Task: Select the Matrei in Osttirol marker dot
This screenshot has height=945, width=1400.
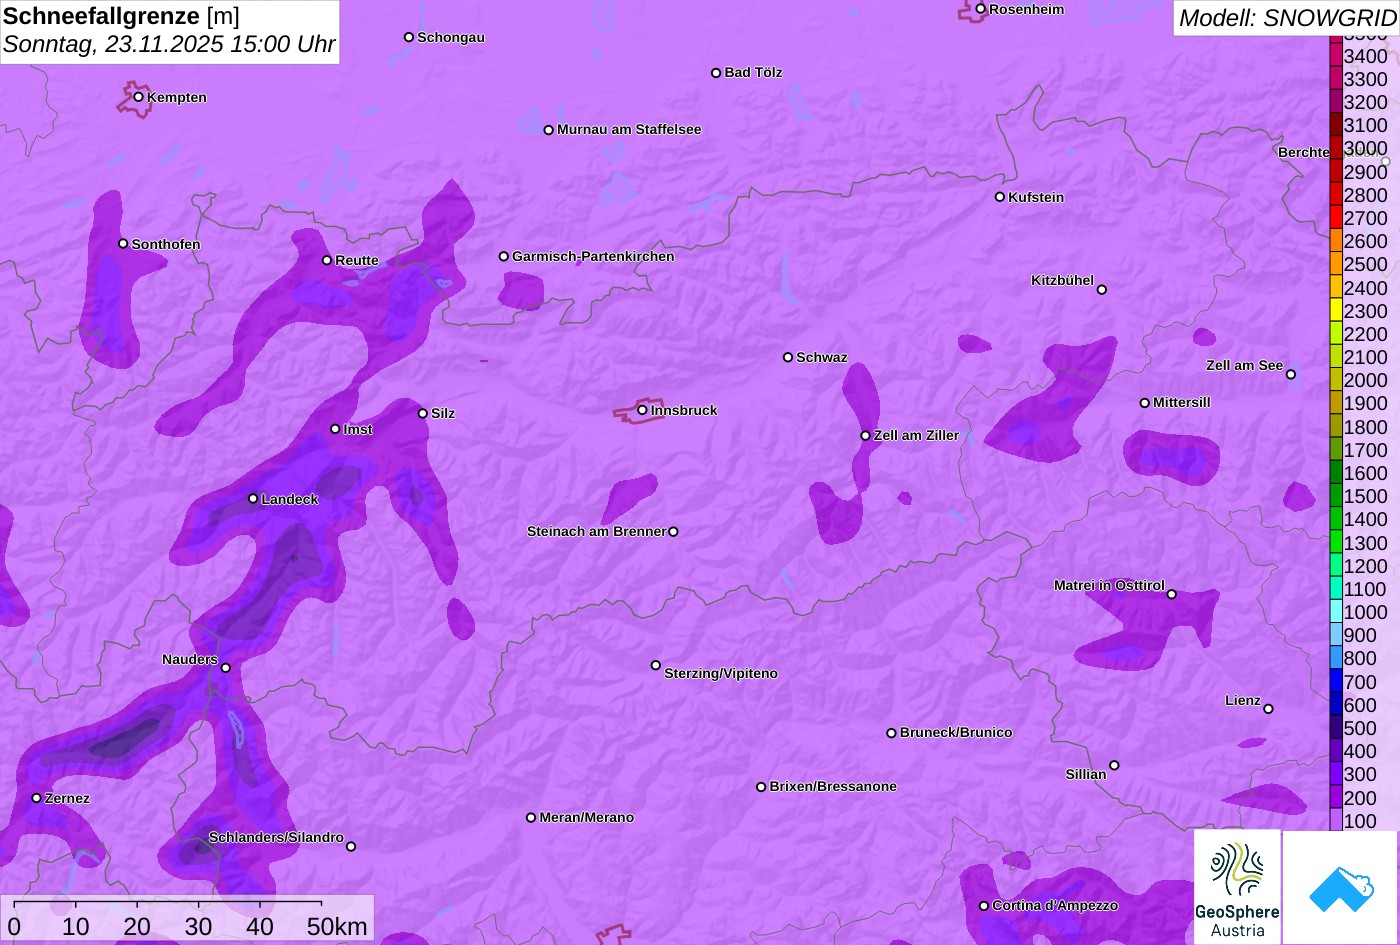Action: pos(1172,594)
